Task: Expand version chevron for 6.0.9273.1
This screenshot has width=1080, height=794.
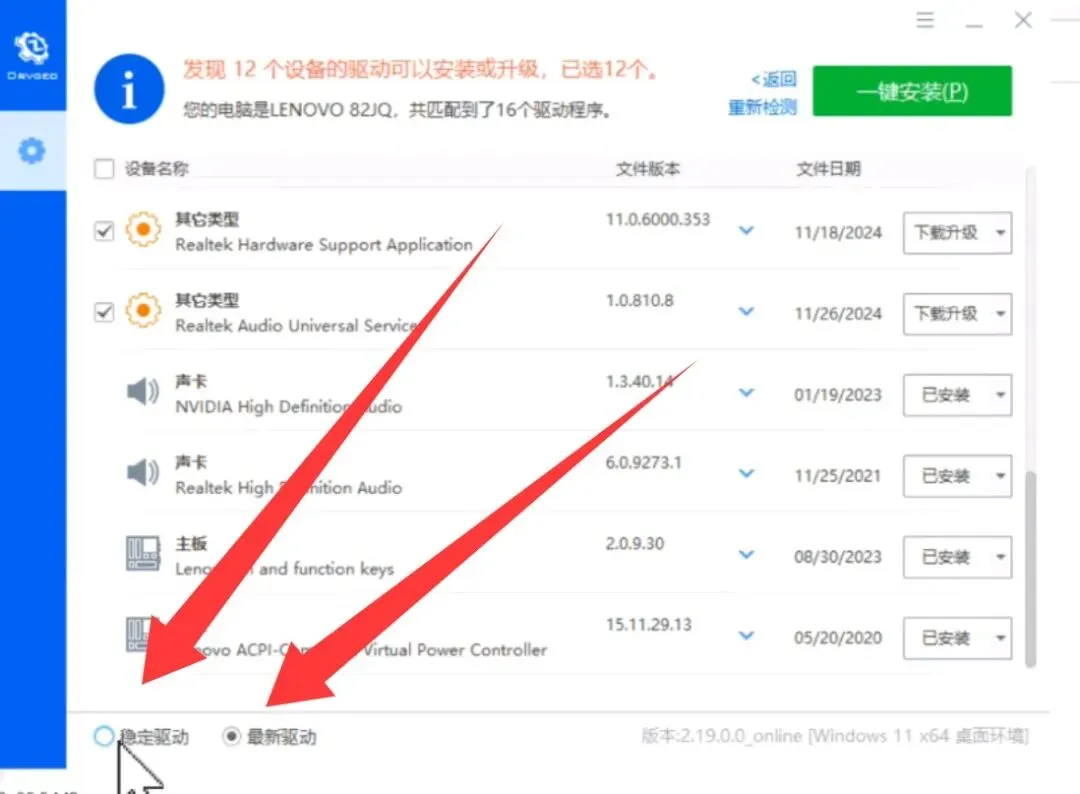Action: (x=746, y=473)
